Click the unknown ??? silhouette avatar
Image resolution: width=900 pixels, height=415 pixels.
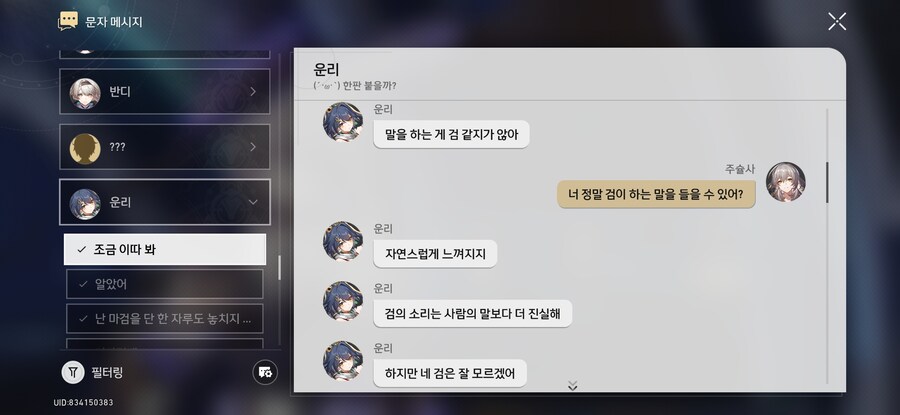85,148
